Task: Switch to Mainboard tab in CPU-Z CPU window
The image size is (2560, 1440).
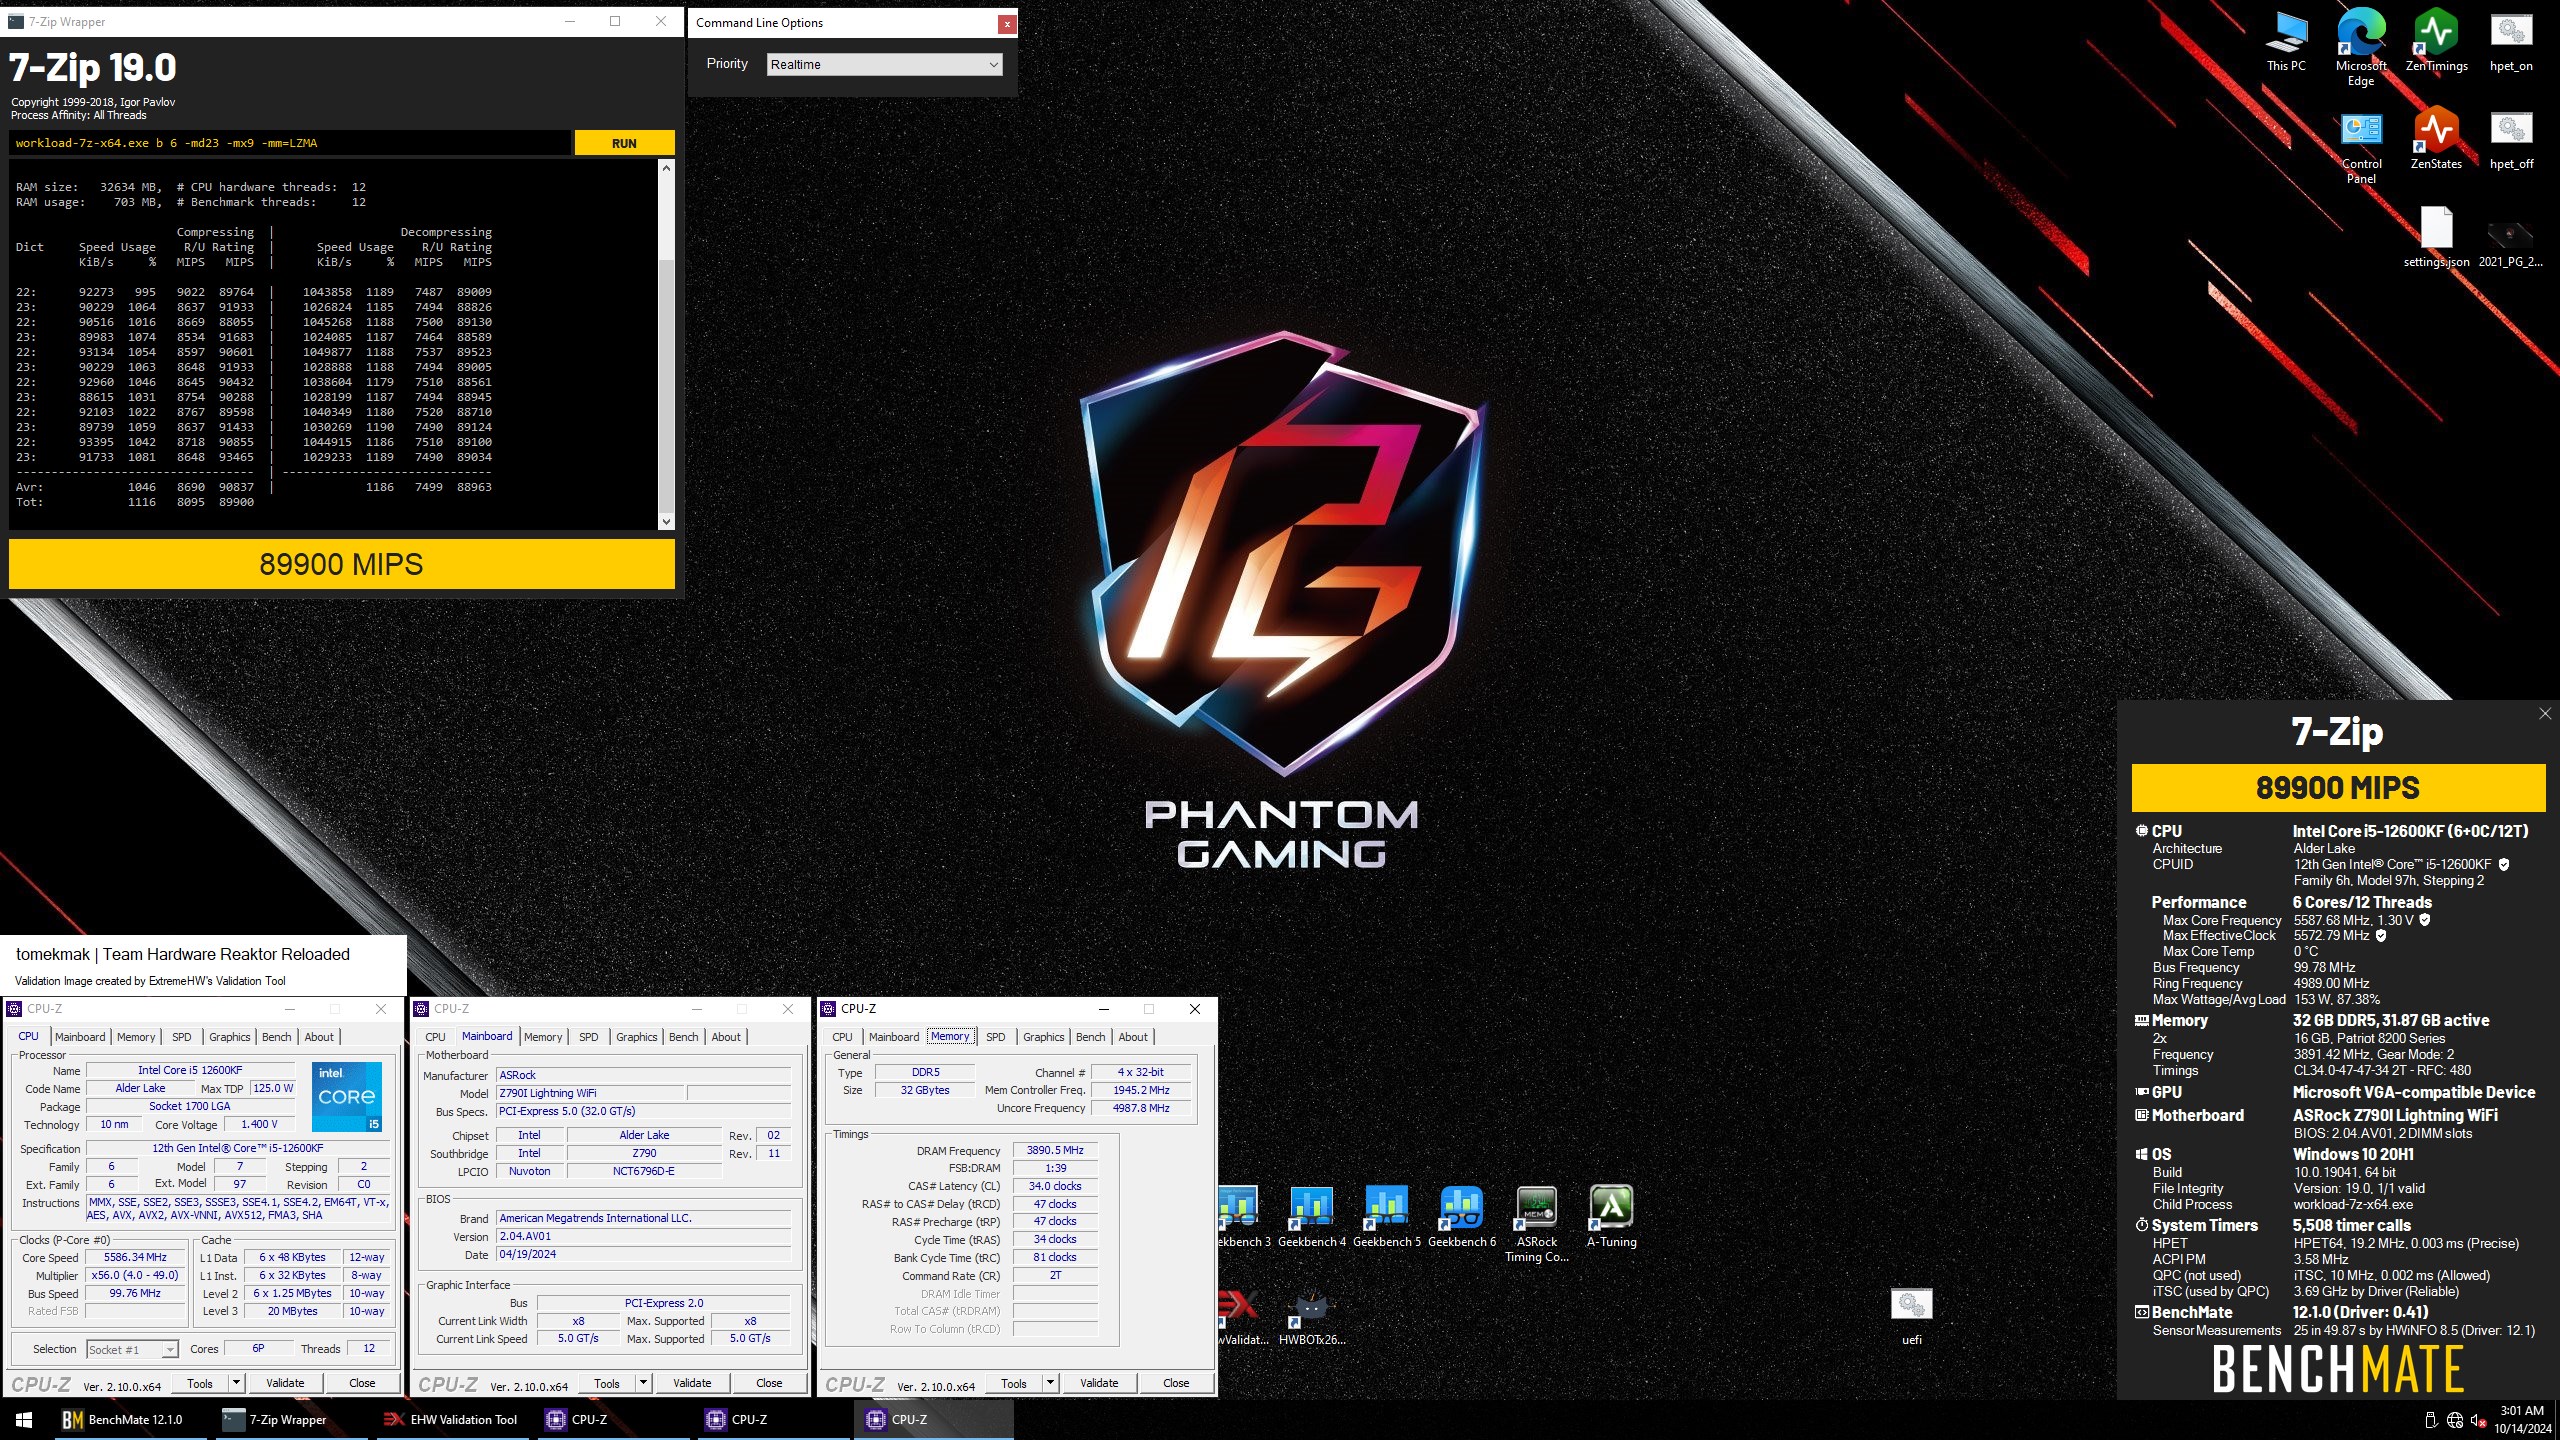Action: [80, 1037]
